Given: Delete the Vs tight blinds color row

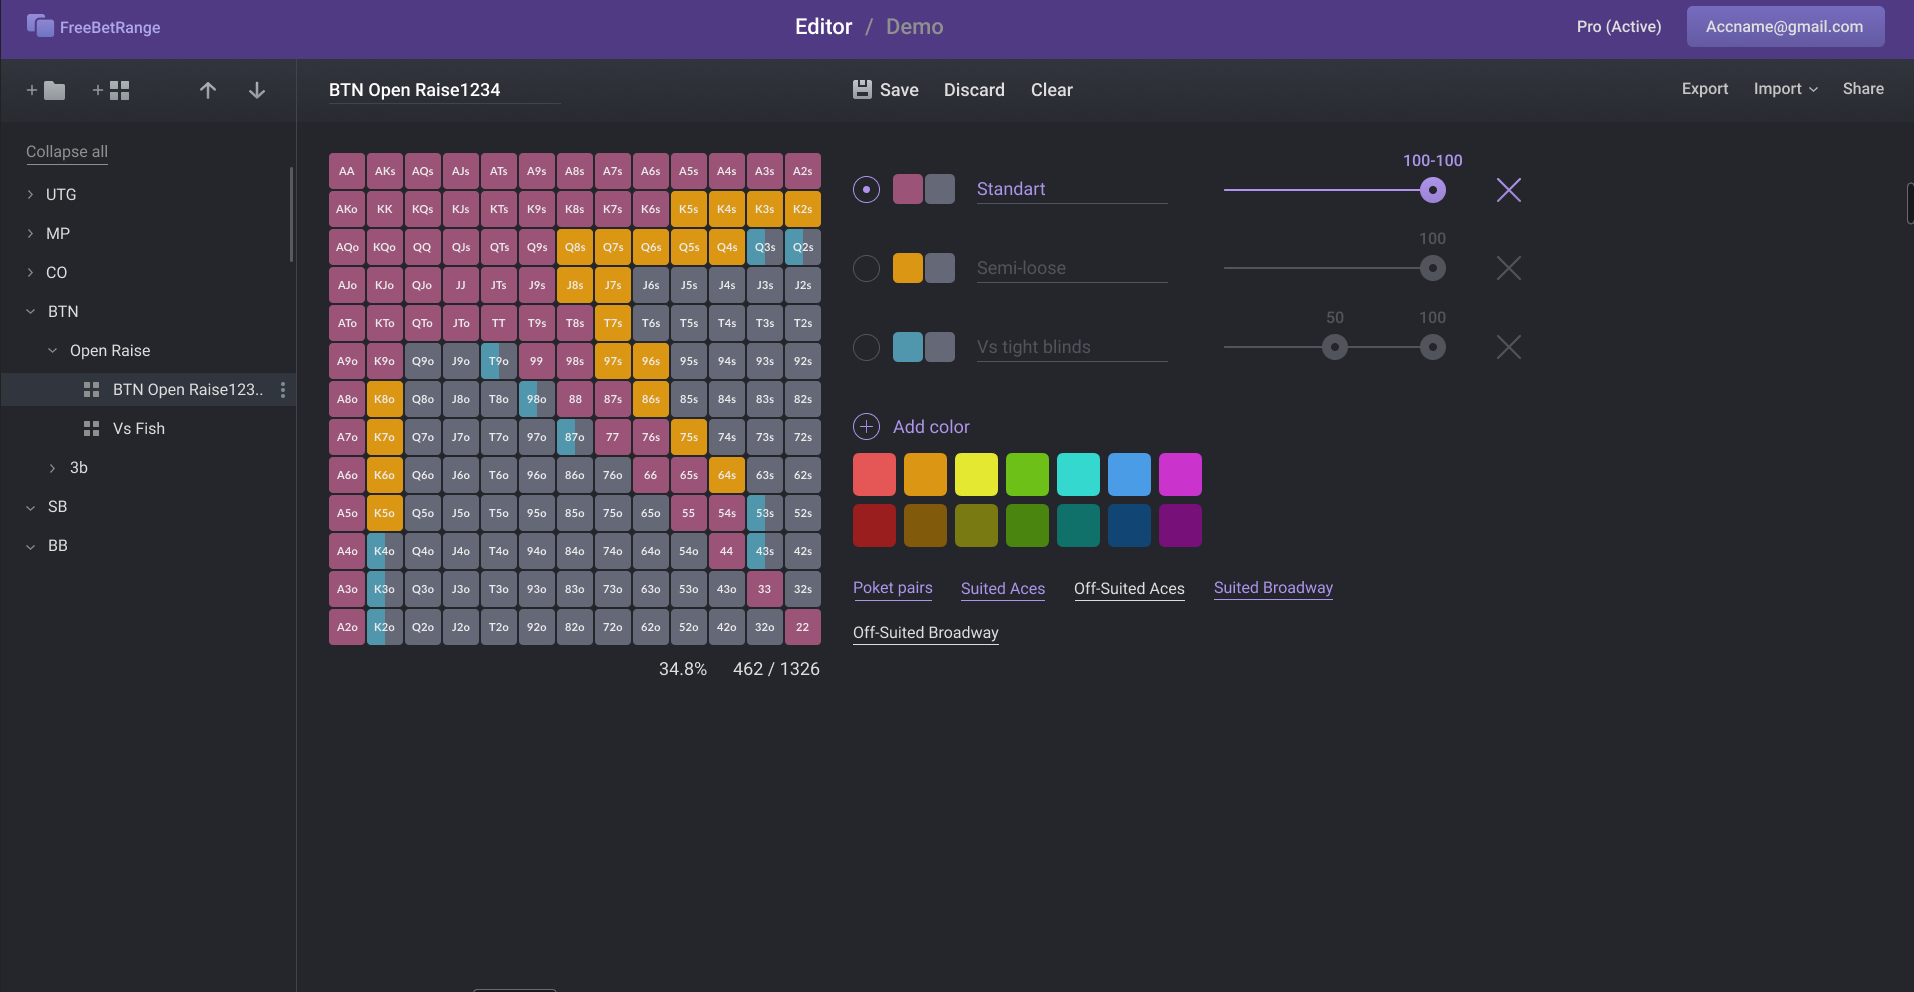Looking at the screenshot, I should (x=1509, y=347).
